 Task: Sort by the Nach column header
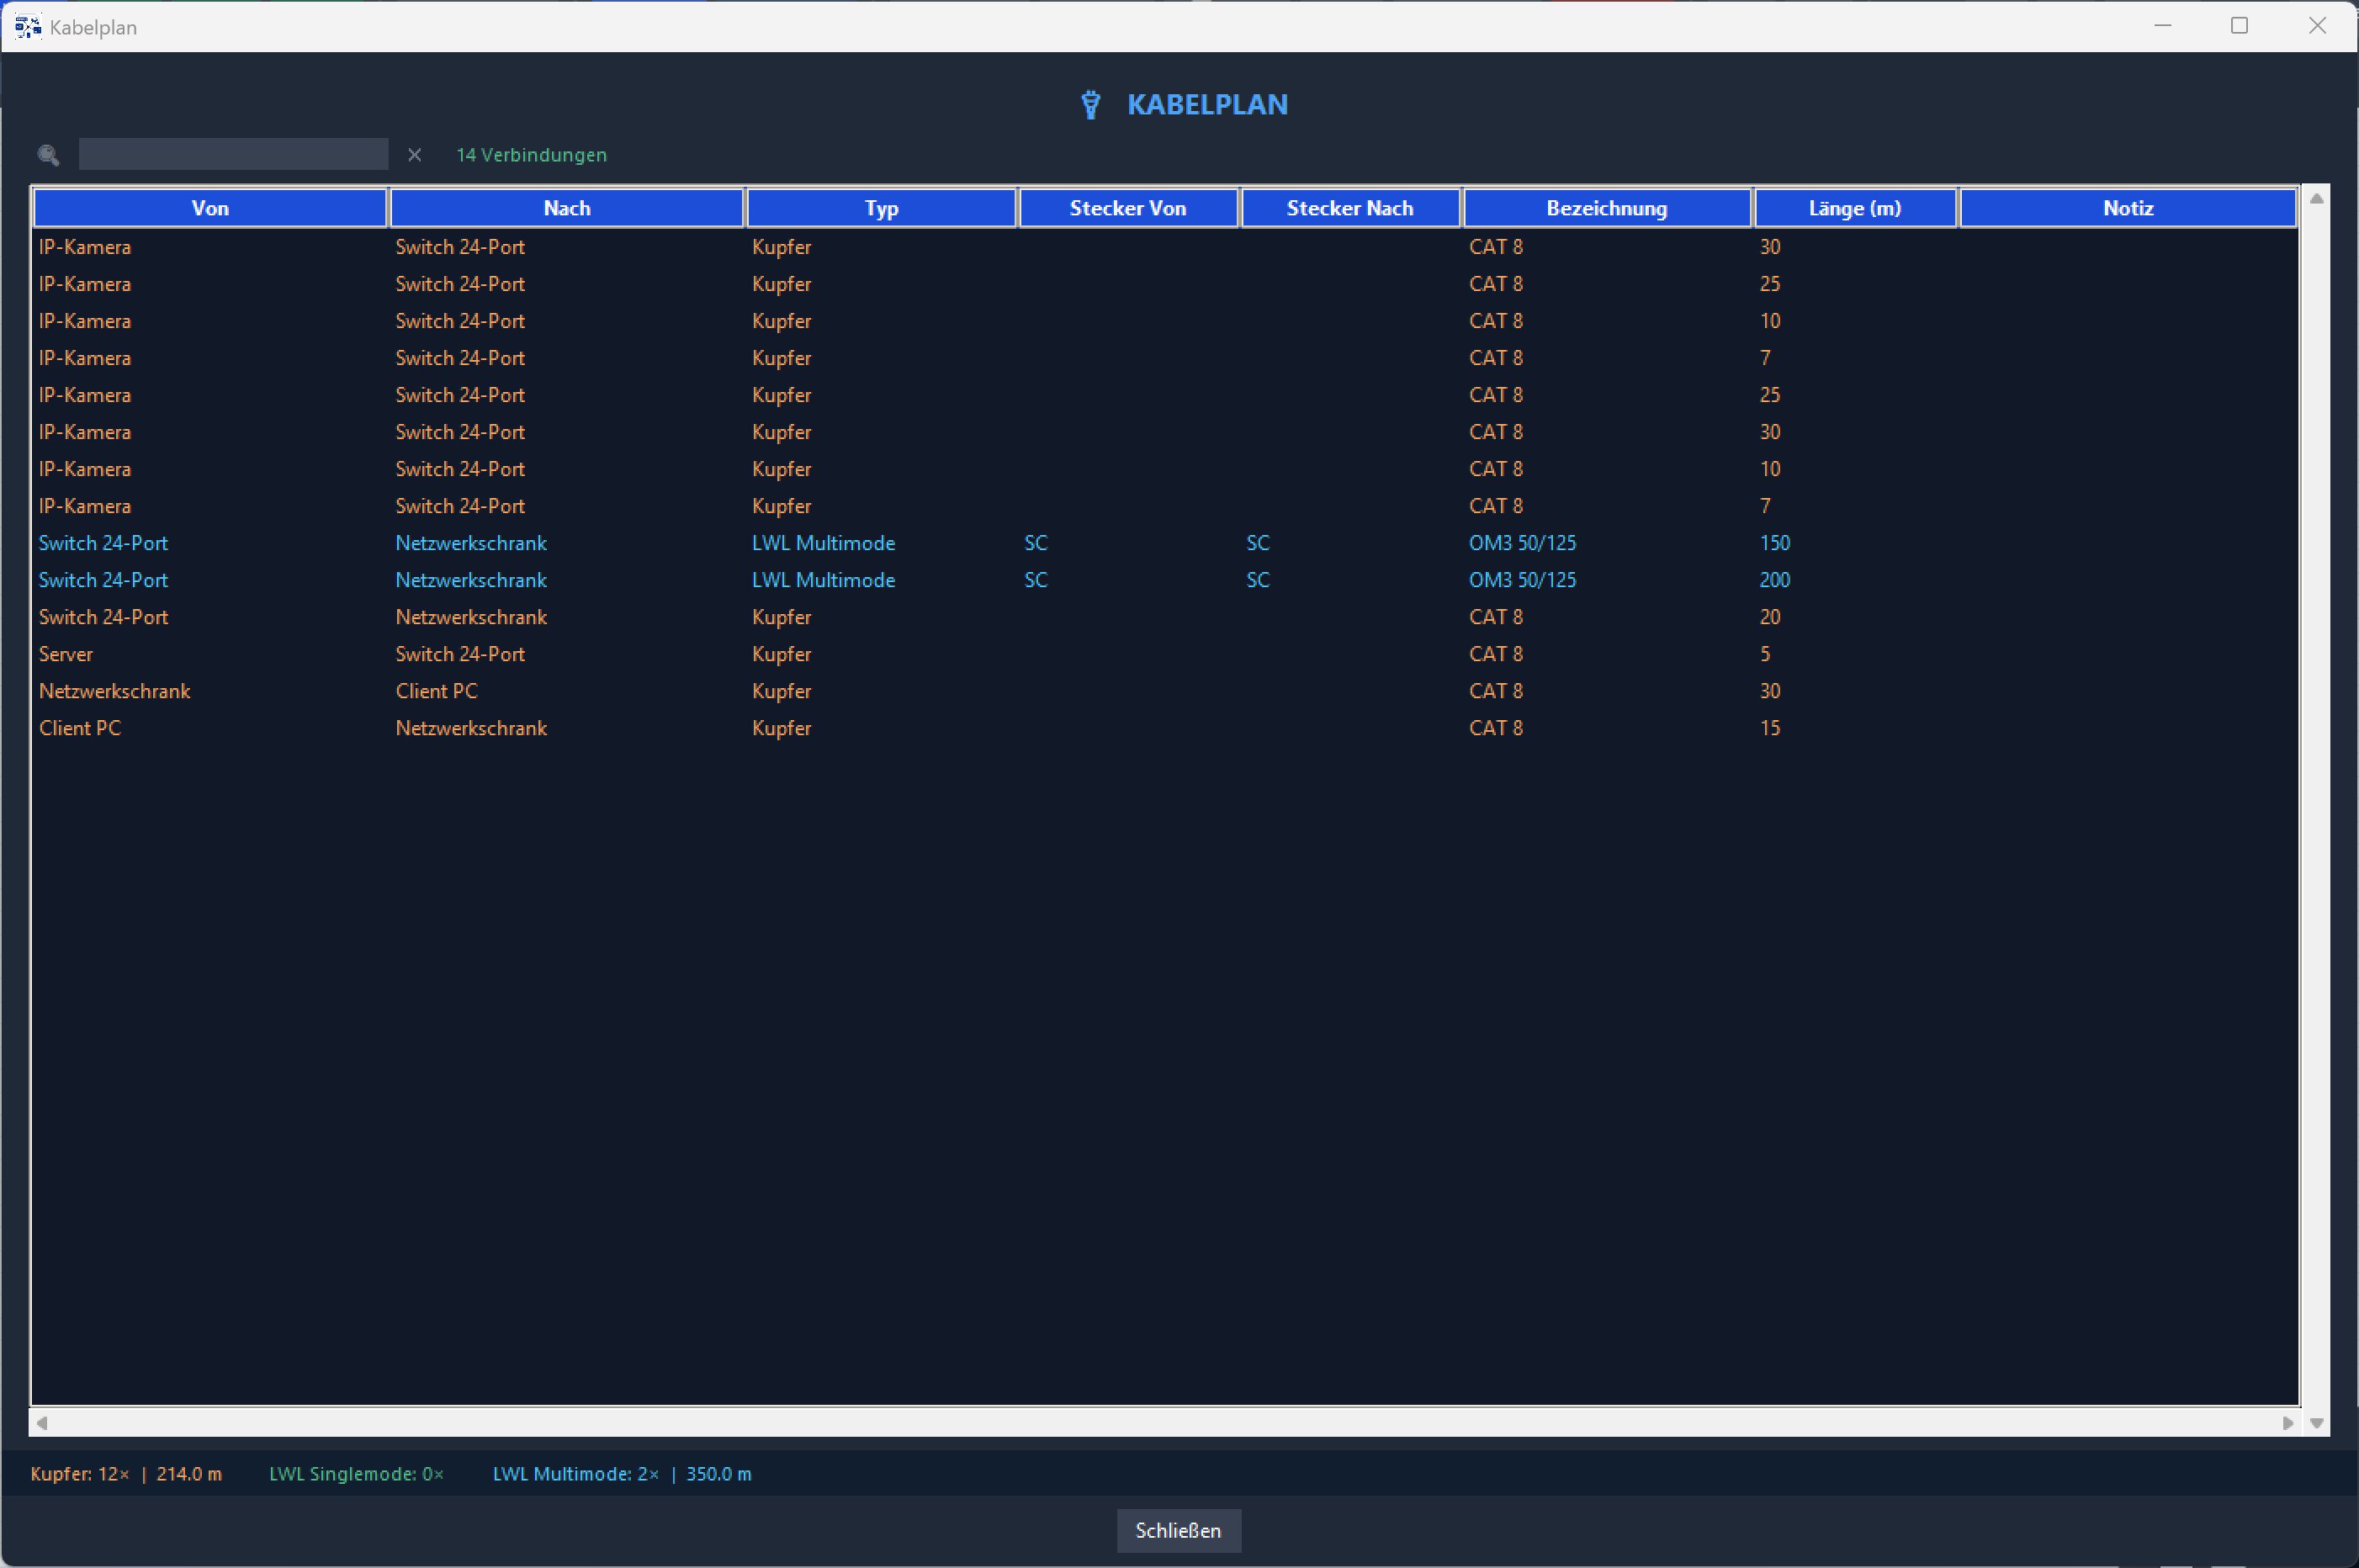[x=567, y=208]
